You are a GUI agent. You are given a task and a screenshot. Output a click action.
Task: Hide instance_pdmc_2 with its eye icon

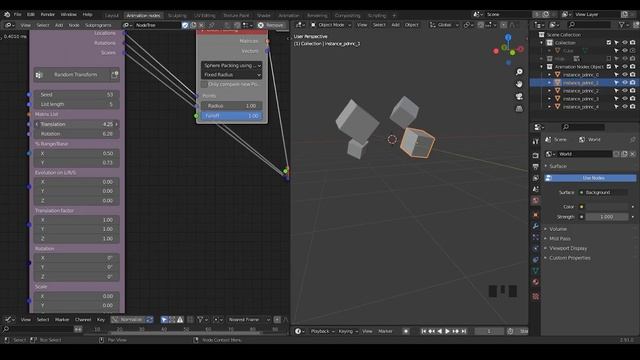(624, 91)
